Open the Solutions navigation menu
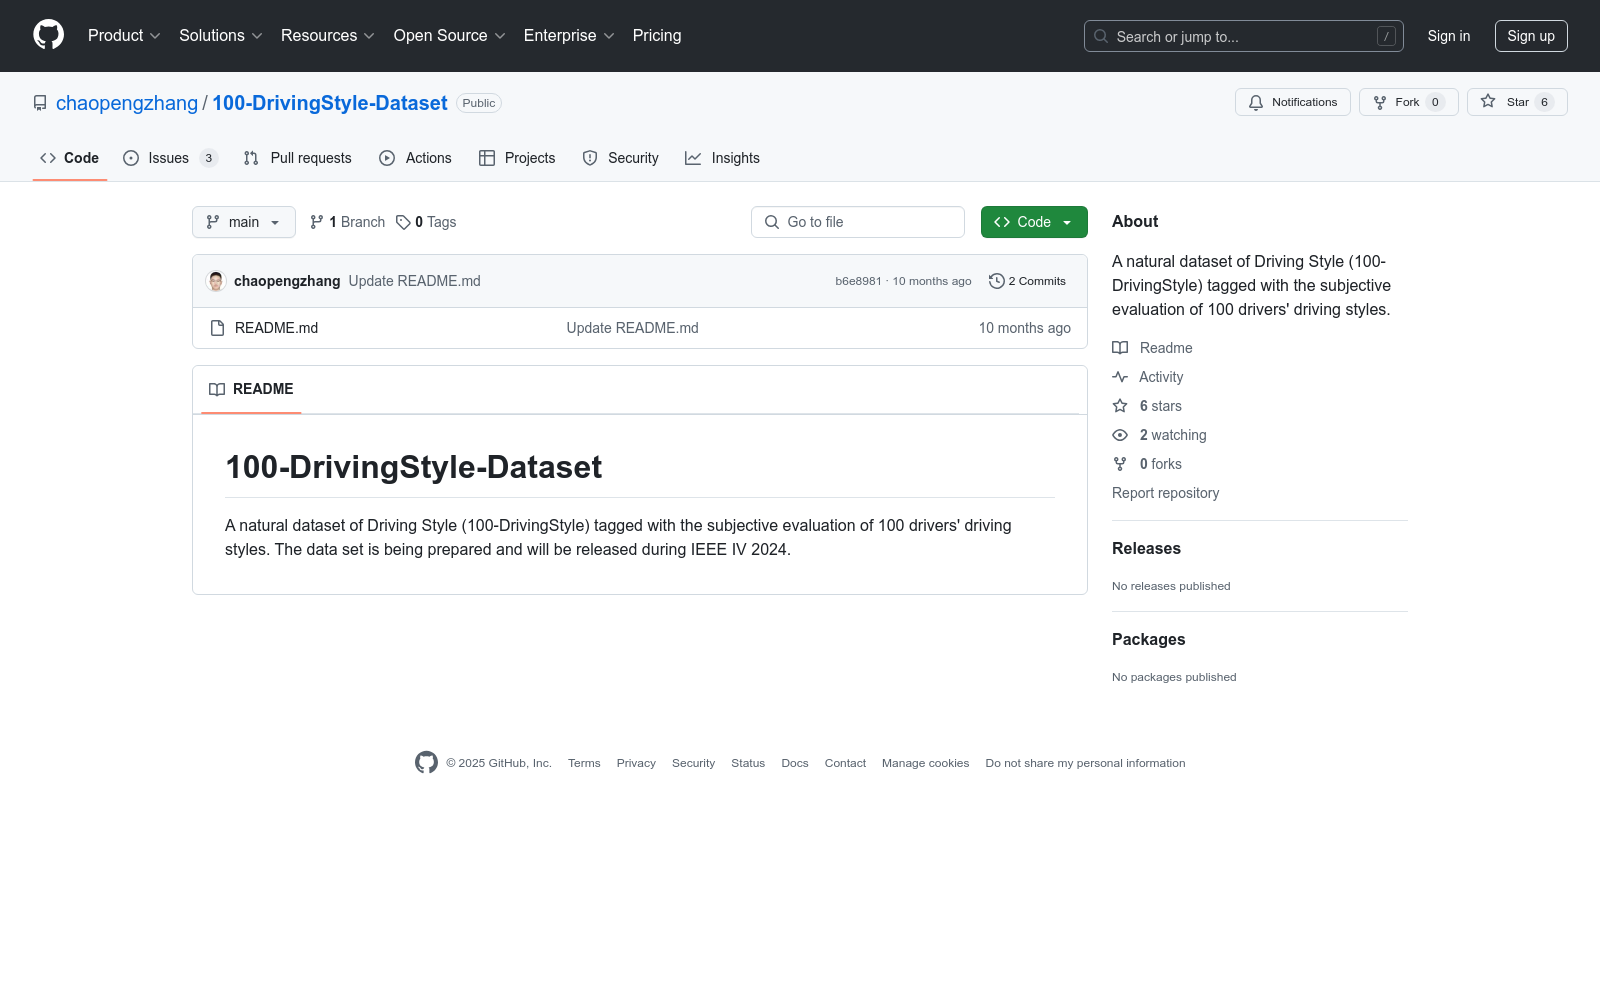Image resolution: width=1600 pixels, height=1000 pixels. (x=220, y=36)
